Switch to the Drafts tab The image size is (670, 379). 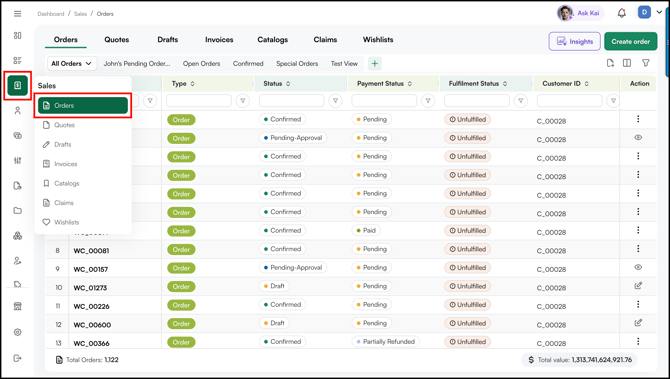click(x=168, y=40)
